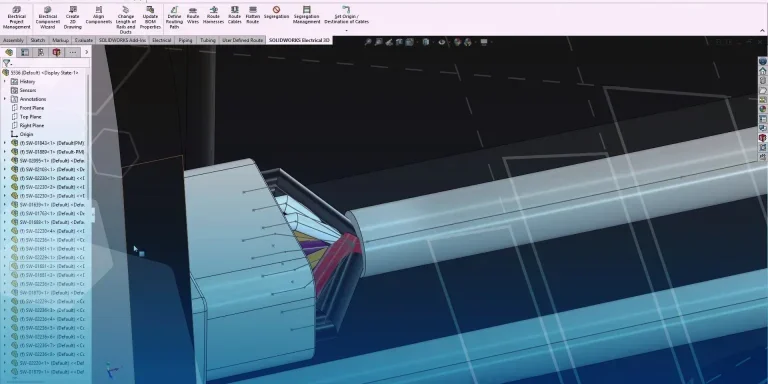
Task: Go to the SOLIDWORKS Add-Ins tab
Action: (x=122, y=40)
